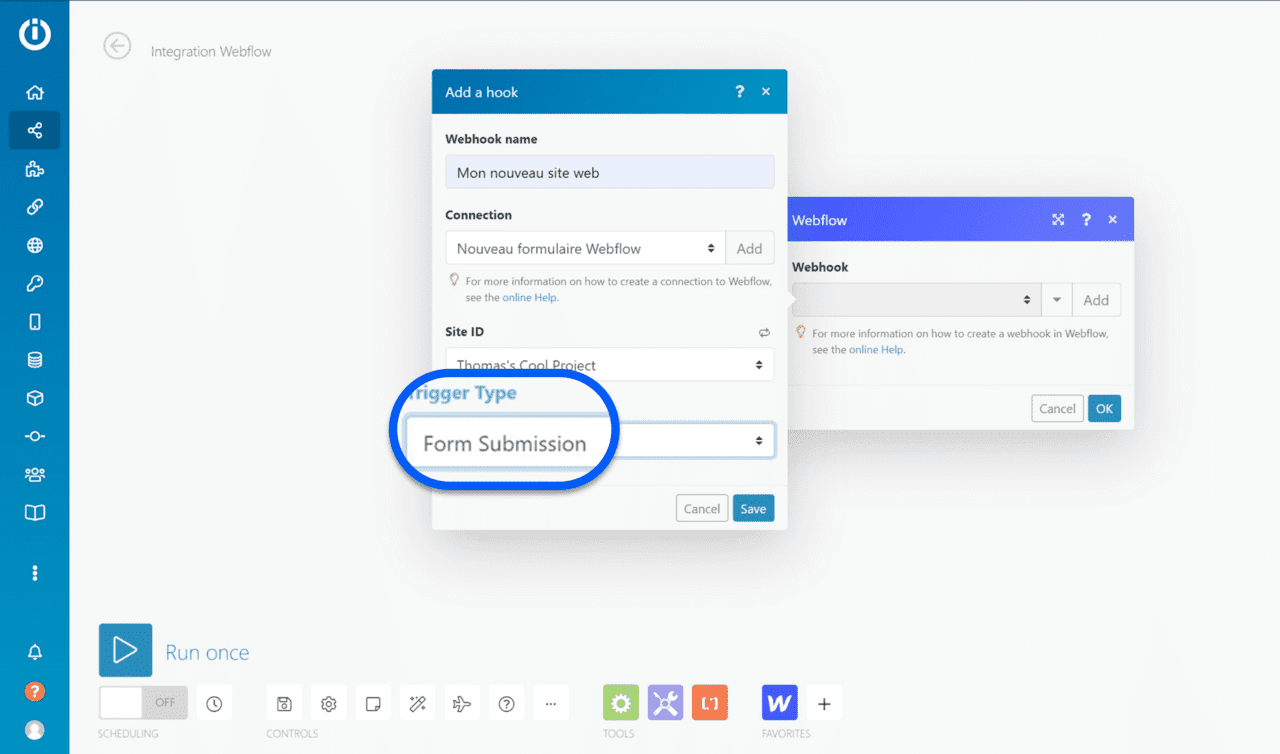Click OK in Webflow panel
Viewport: 1280px width, 754px height.
1105,408
